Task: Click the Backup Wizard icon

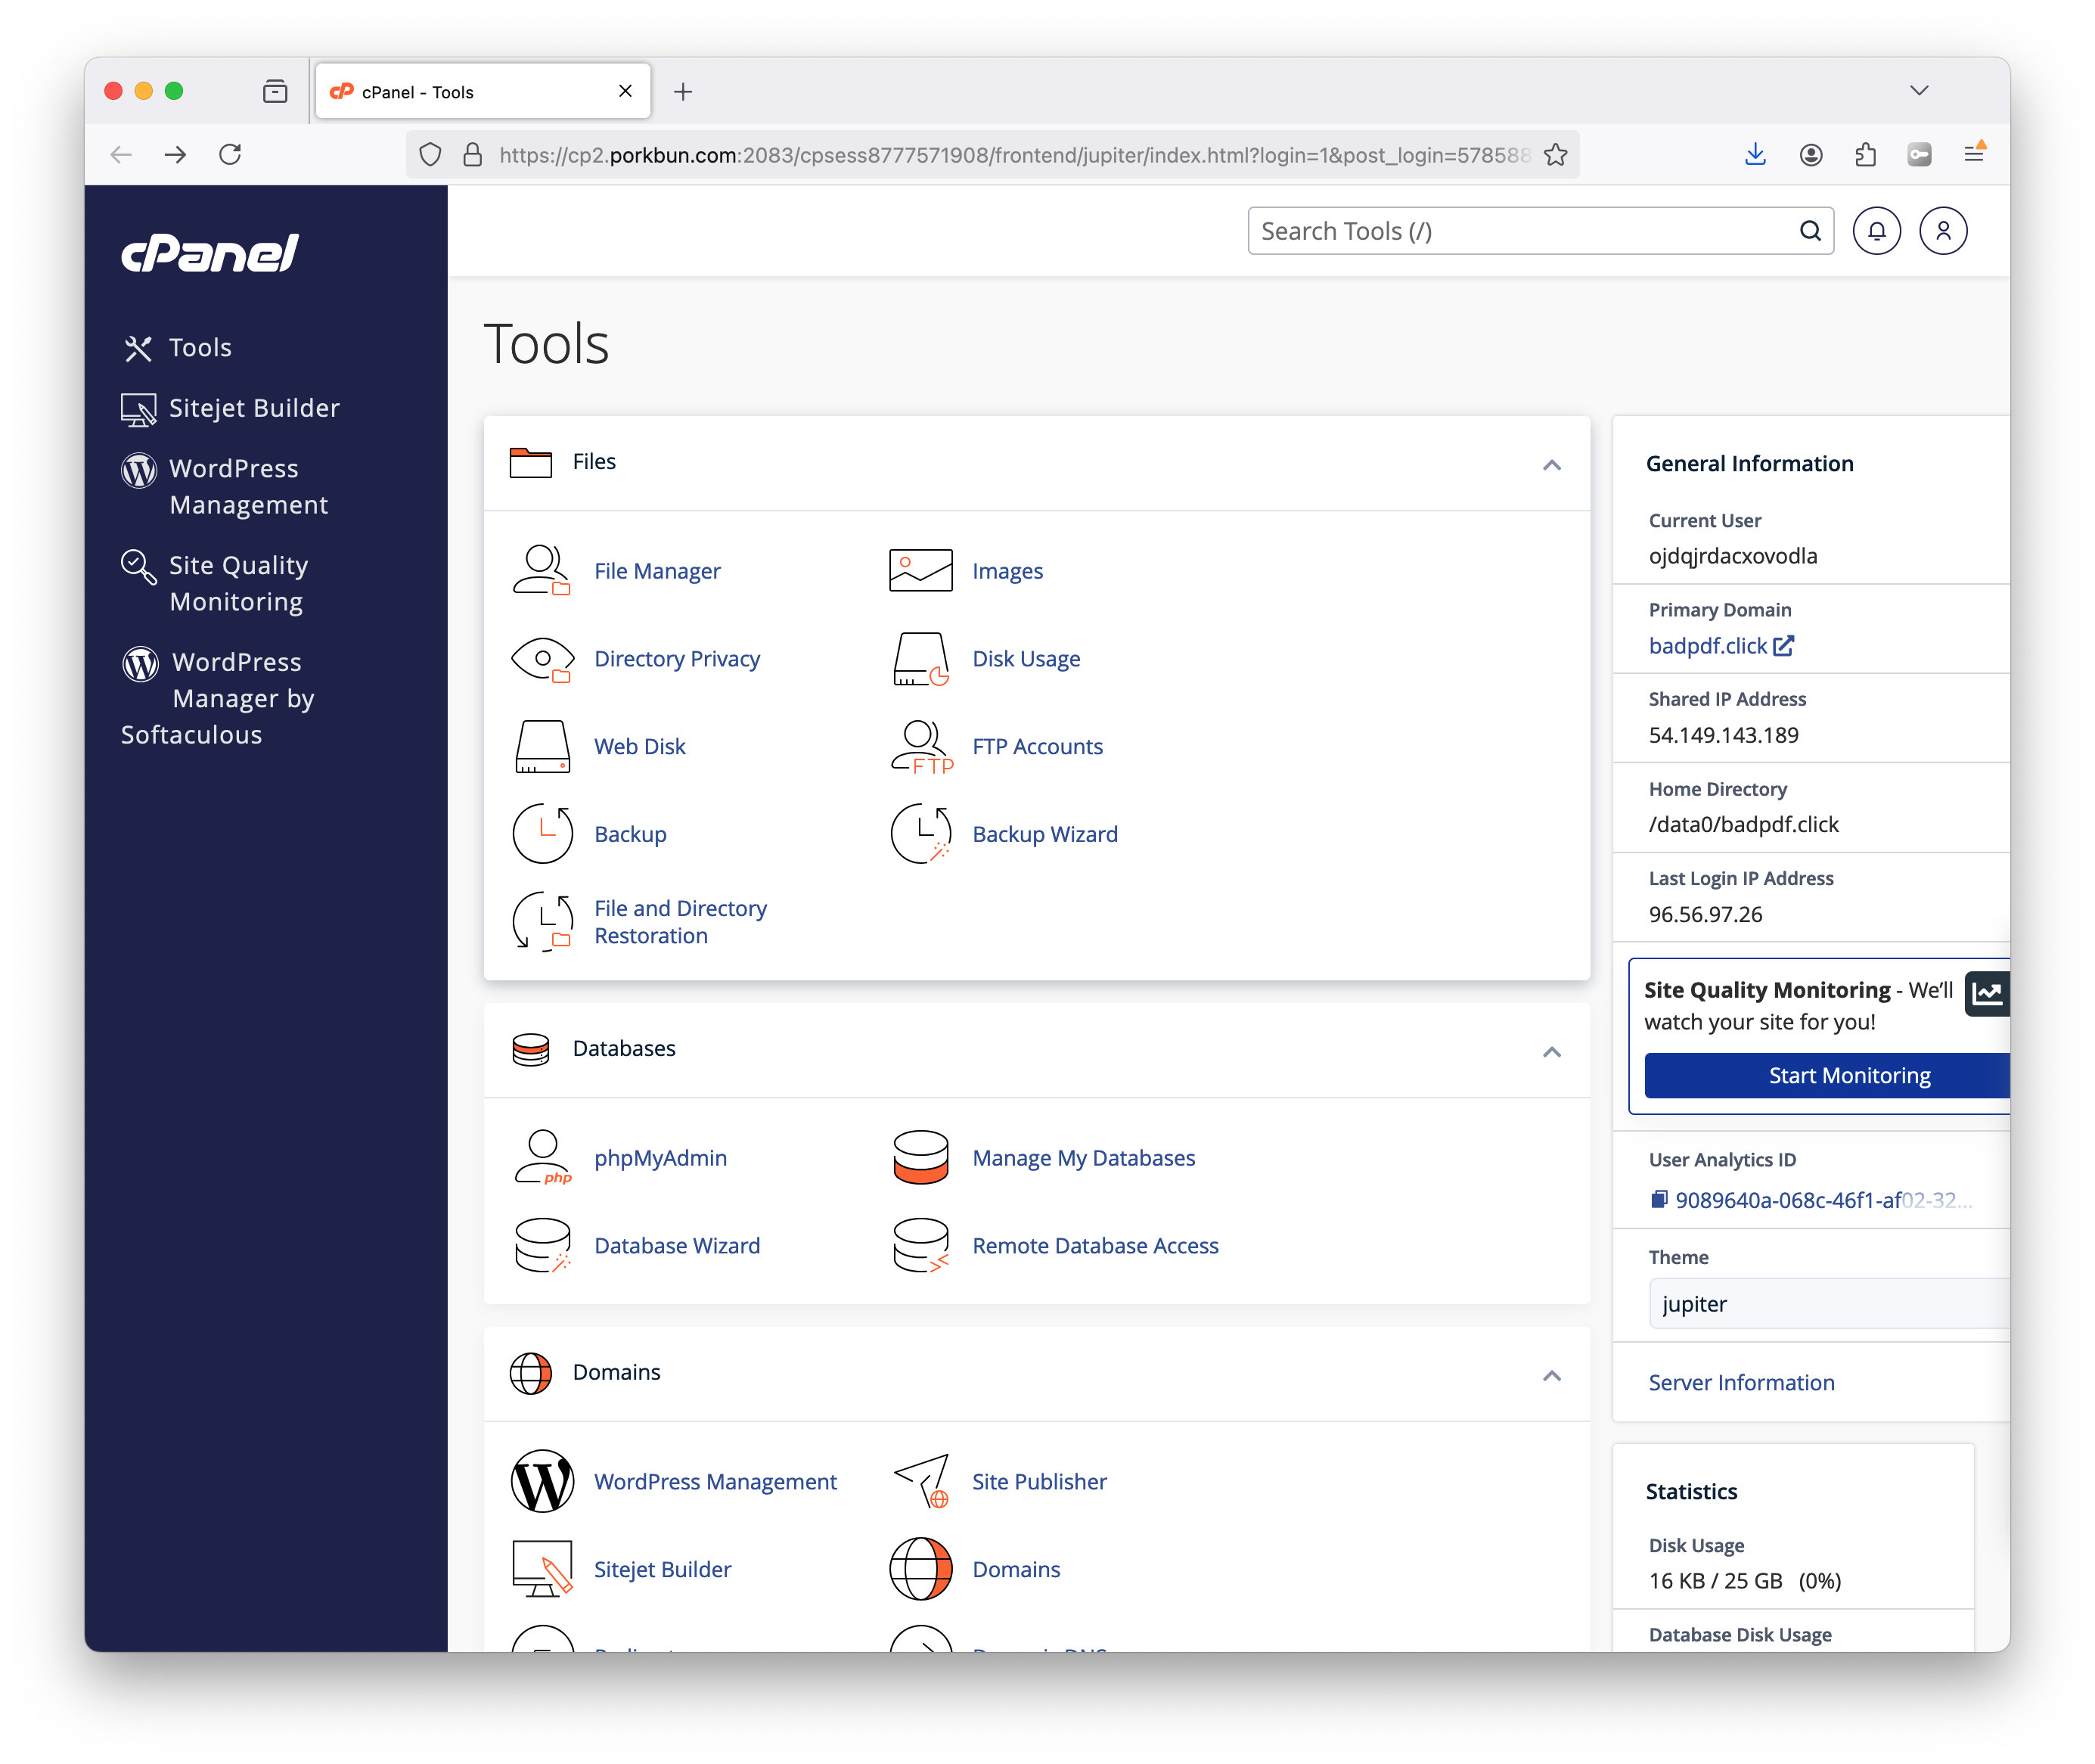Action: (x=920, y=834)
